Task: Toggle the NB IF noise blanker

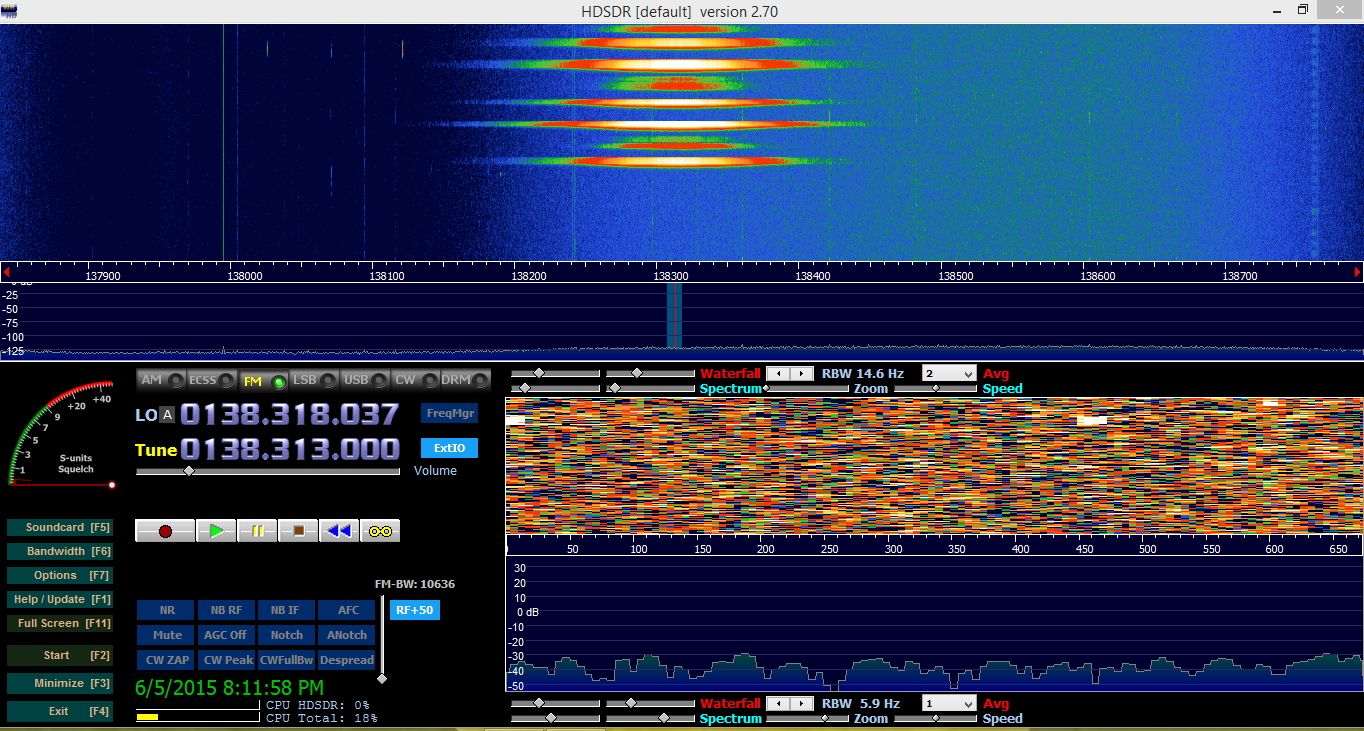Action: [x=286, y=610]
